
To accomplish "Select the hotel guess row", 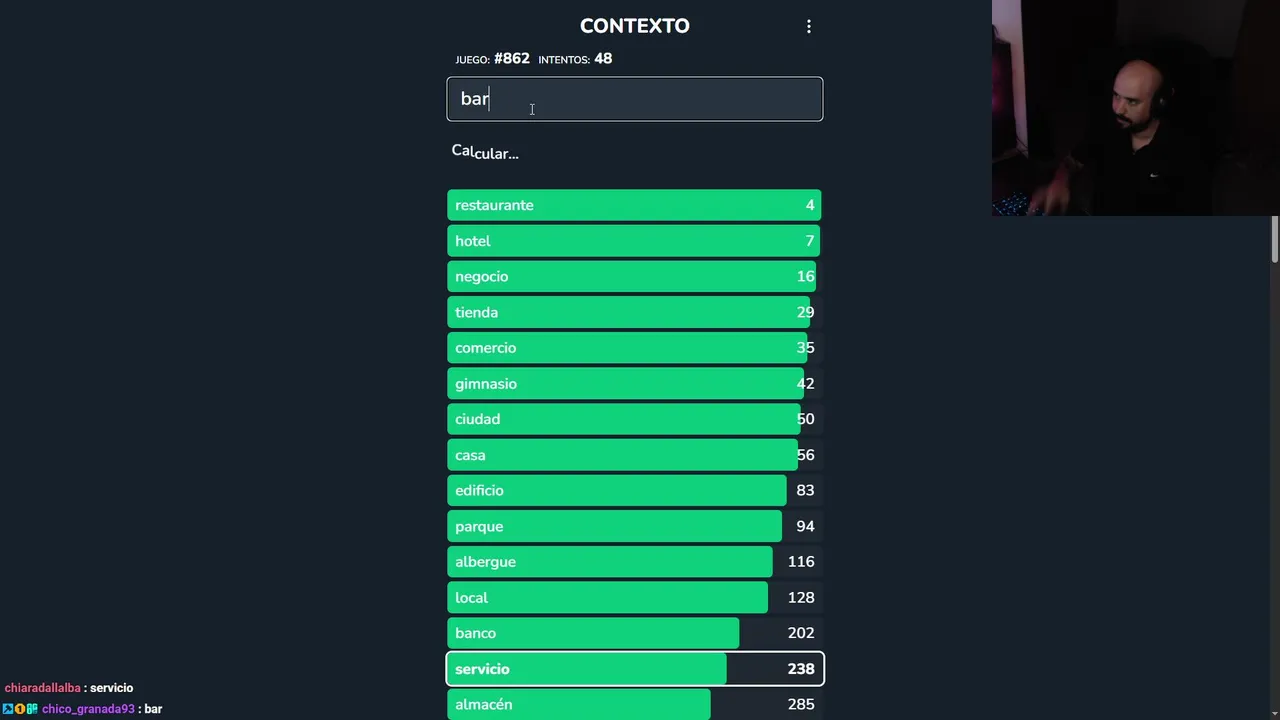I will [634, 241].
